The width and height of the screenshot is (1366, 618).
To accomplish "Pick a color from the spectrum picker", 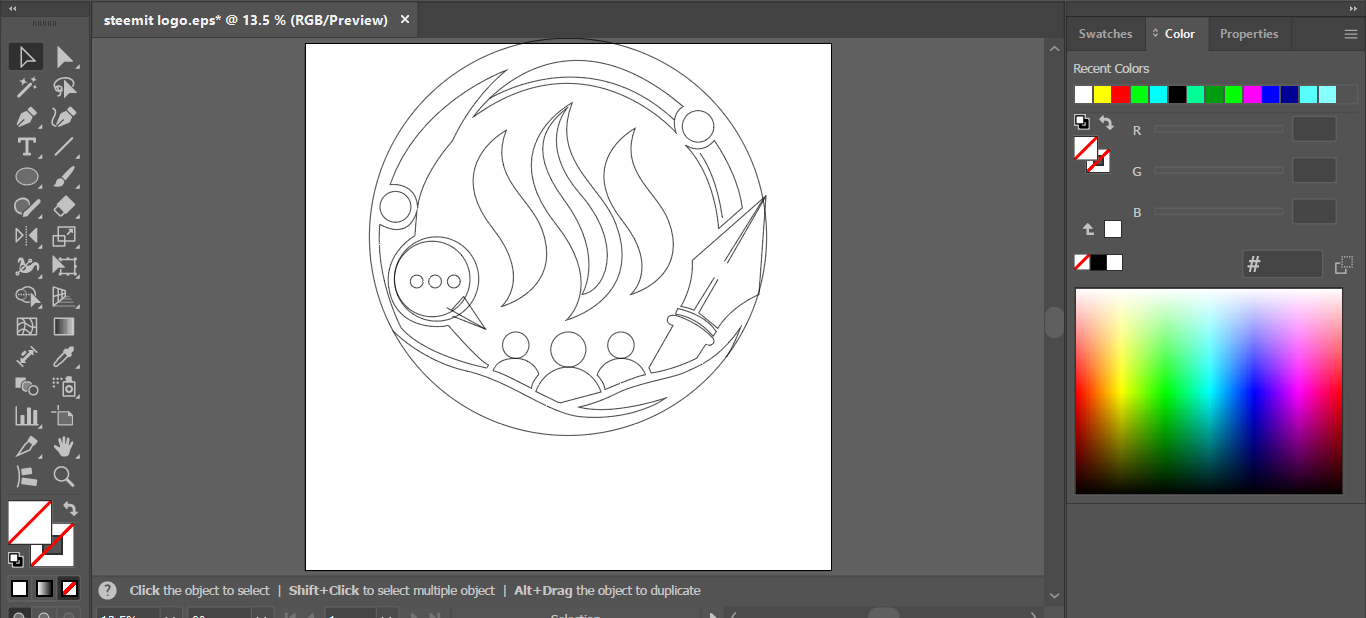I will 1209,391.
